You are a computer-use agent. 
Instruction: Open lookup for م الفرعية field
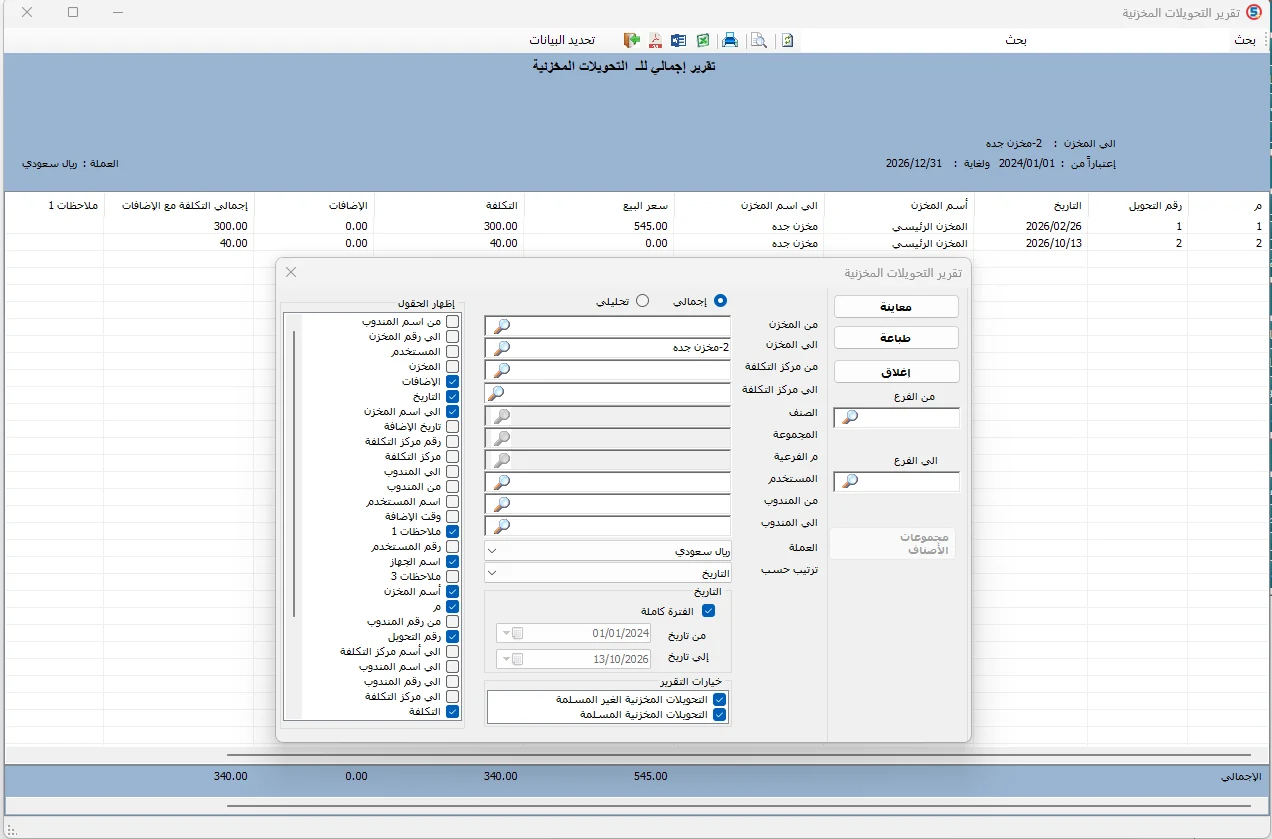pos(502,459)
